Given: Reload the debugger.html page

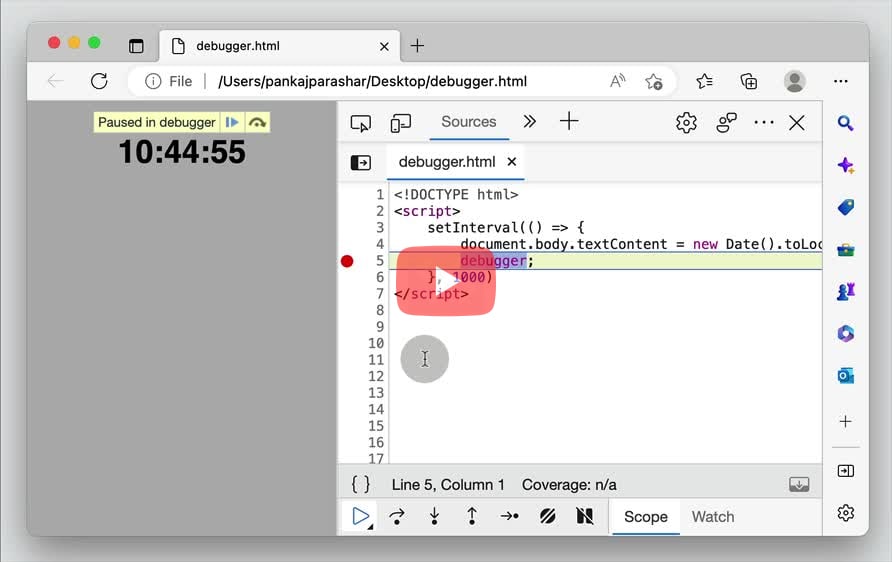Looking at the screenshot, I should pos(99,81).
